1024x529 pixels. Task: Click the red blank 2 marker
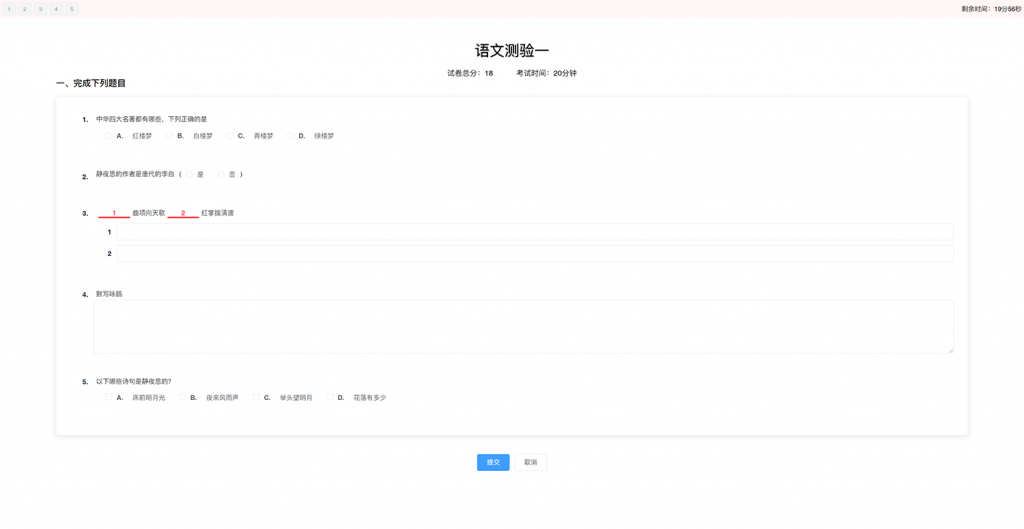click(184, 214)
